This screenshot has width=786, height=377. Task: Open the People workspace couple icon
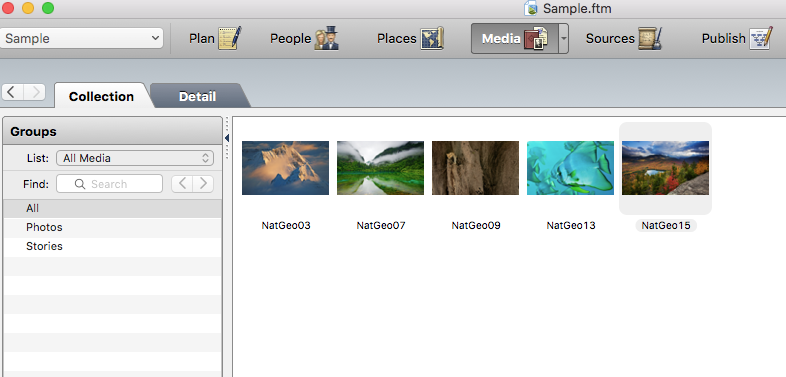[326, 38]
